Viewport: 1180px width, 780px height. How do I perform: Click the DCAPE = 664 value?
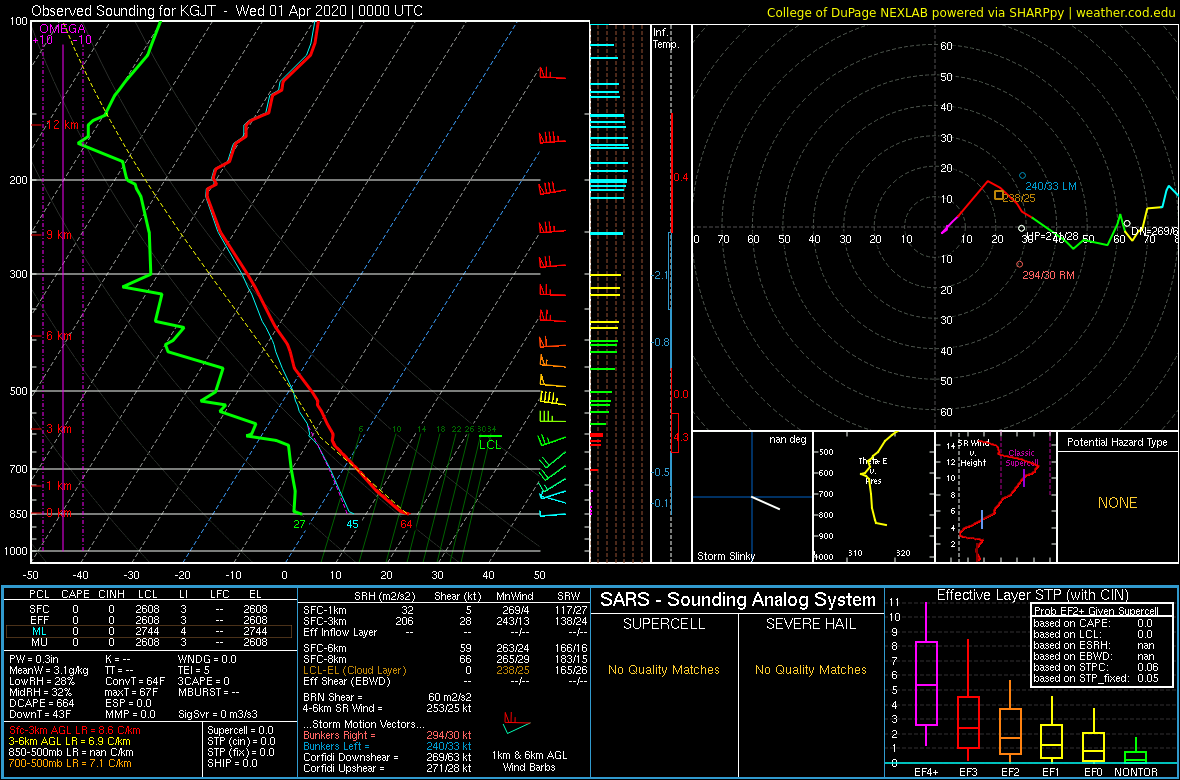[x=41, y=705]
